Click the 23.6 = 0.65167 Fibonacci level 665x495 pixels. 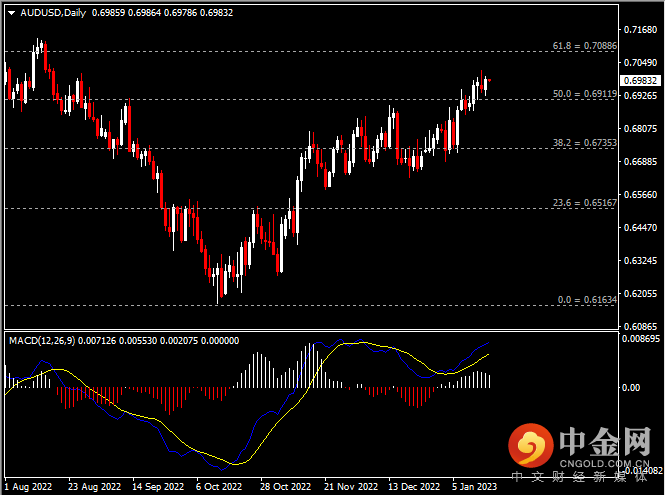point(583,203)
